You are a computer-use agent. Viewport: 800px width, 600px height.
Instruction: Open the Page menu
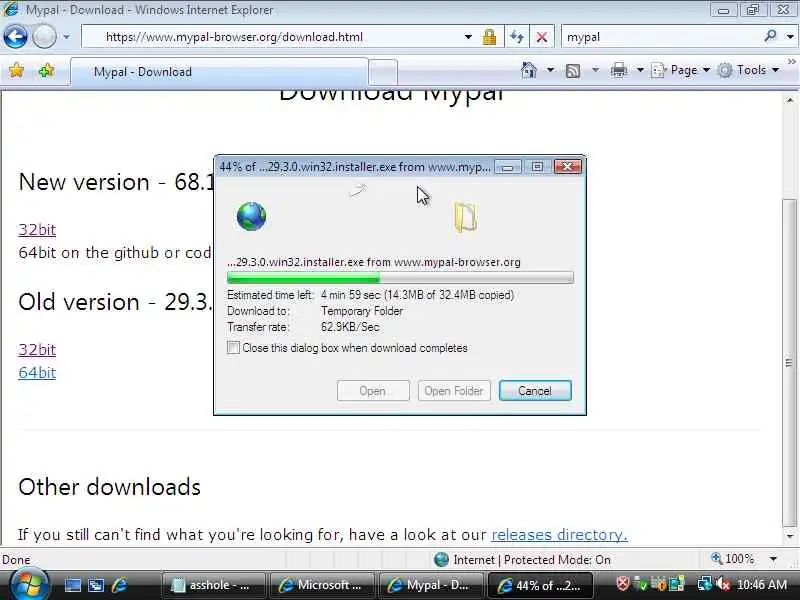[x=681, y=70]
